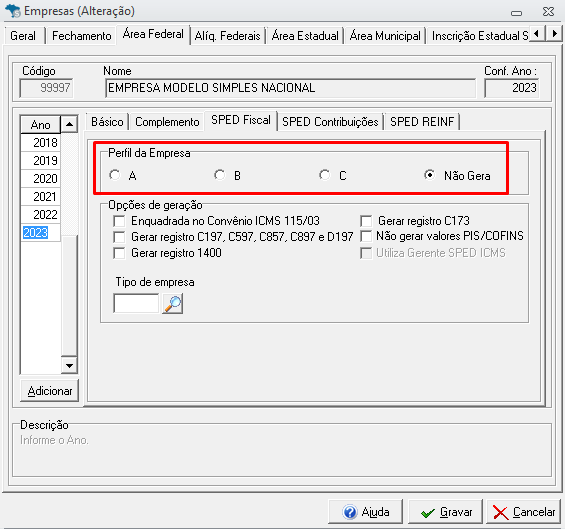This screenshot has height=529, width=565.
Task: Check Gerar registro C173 option
Action: tap(366, 221)
